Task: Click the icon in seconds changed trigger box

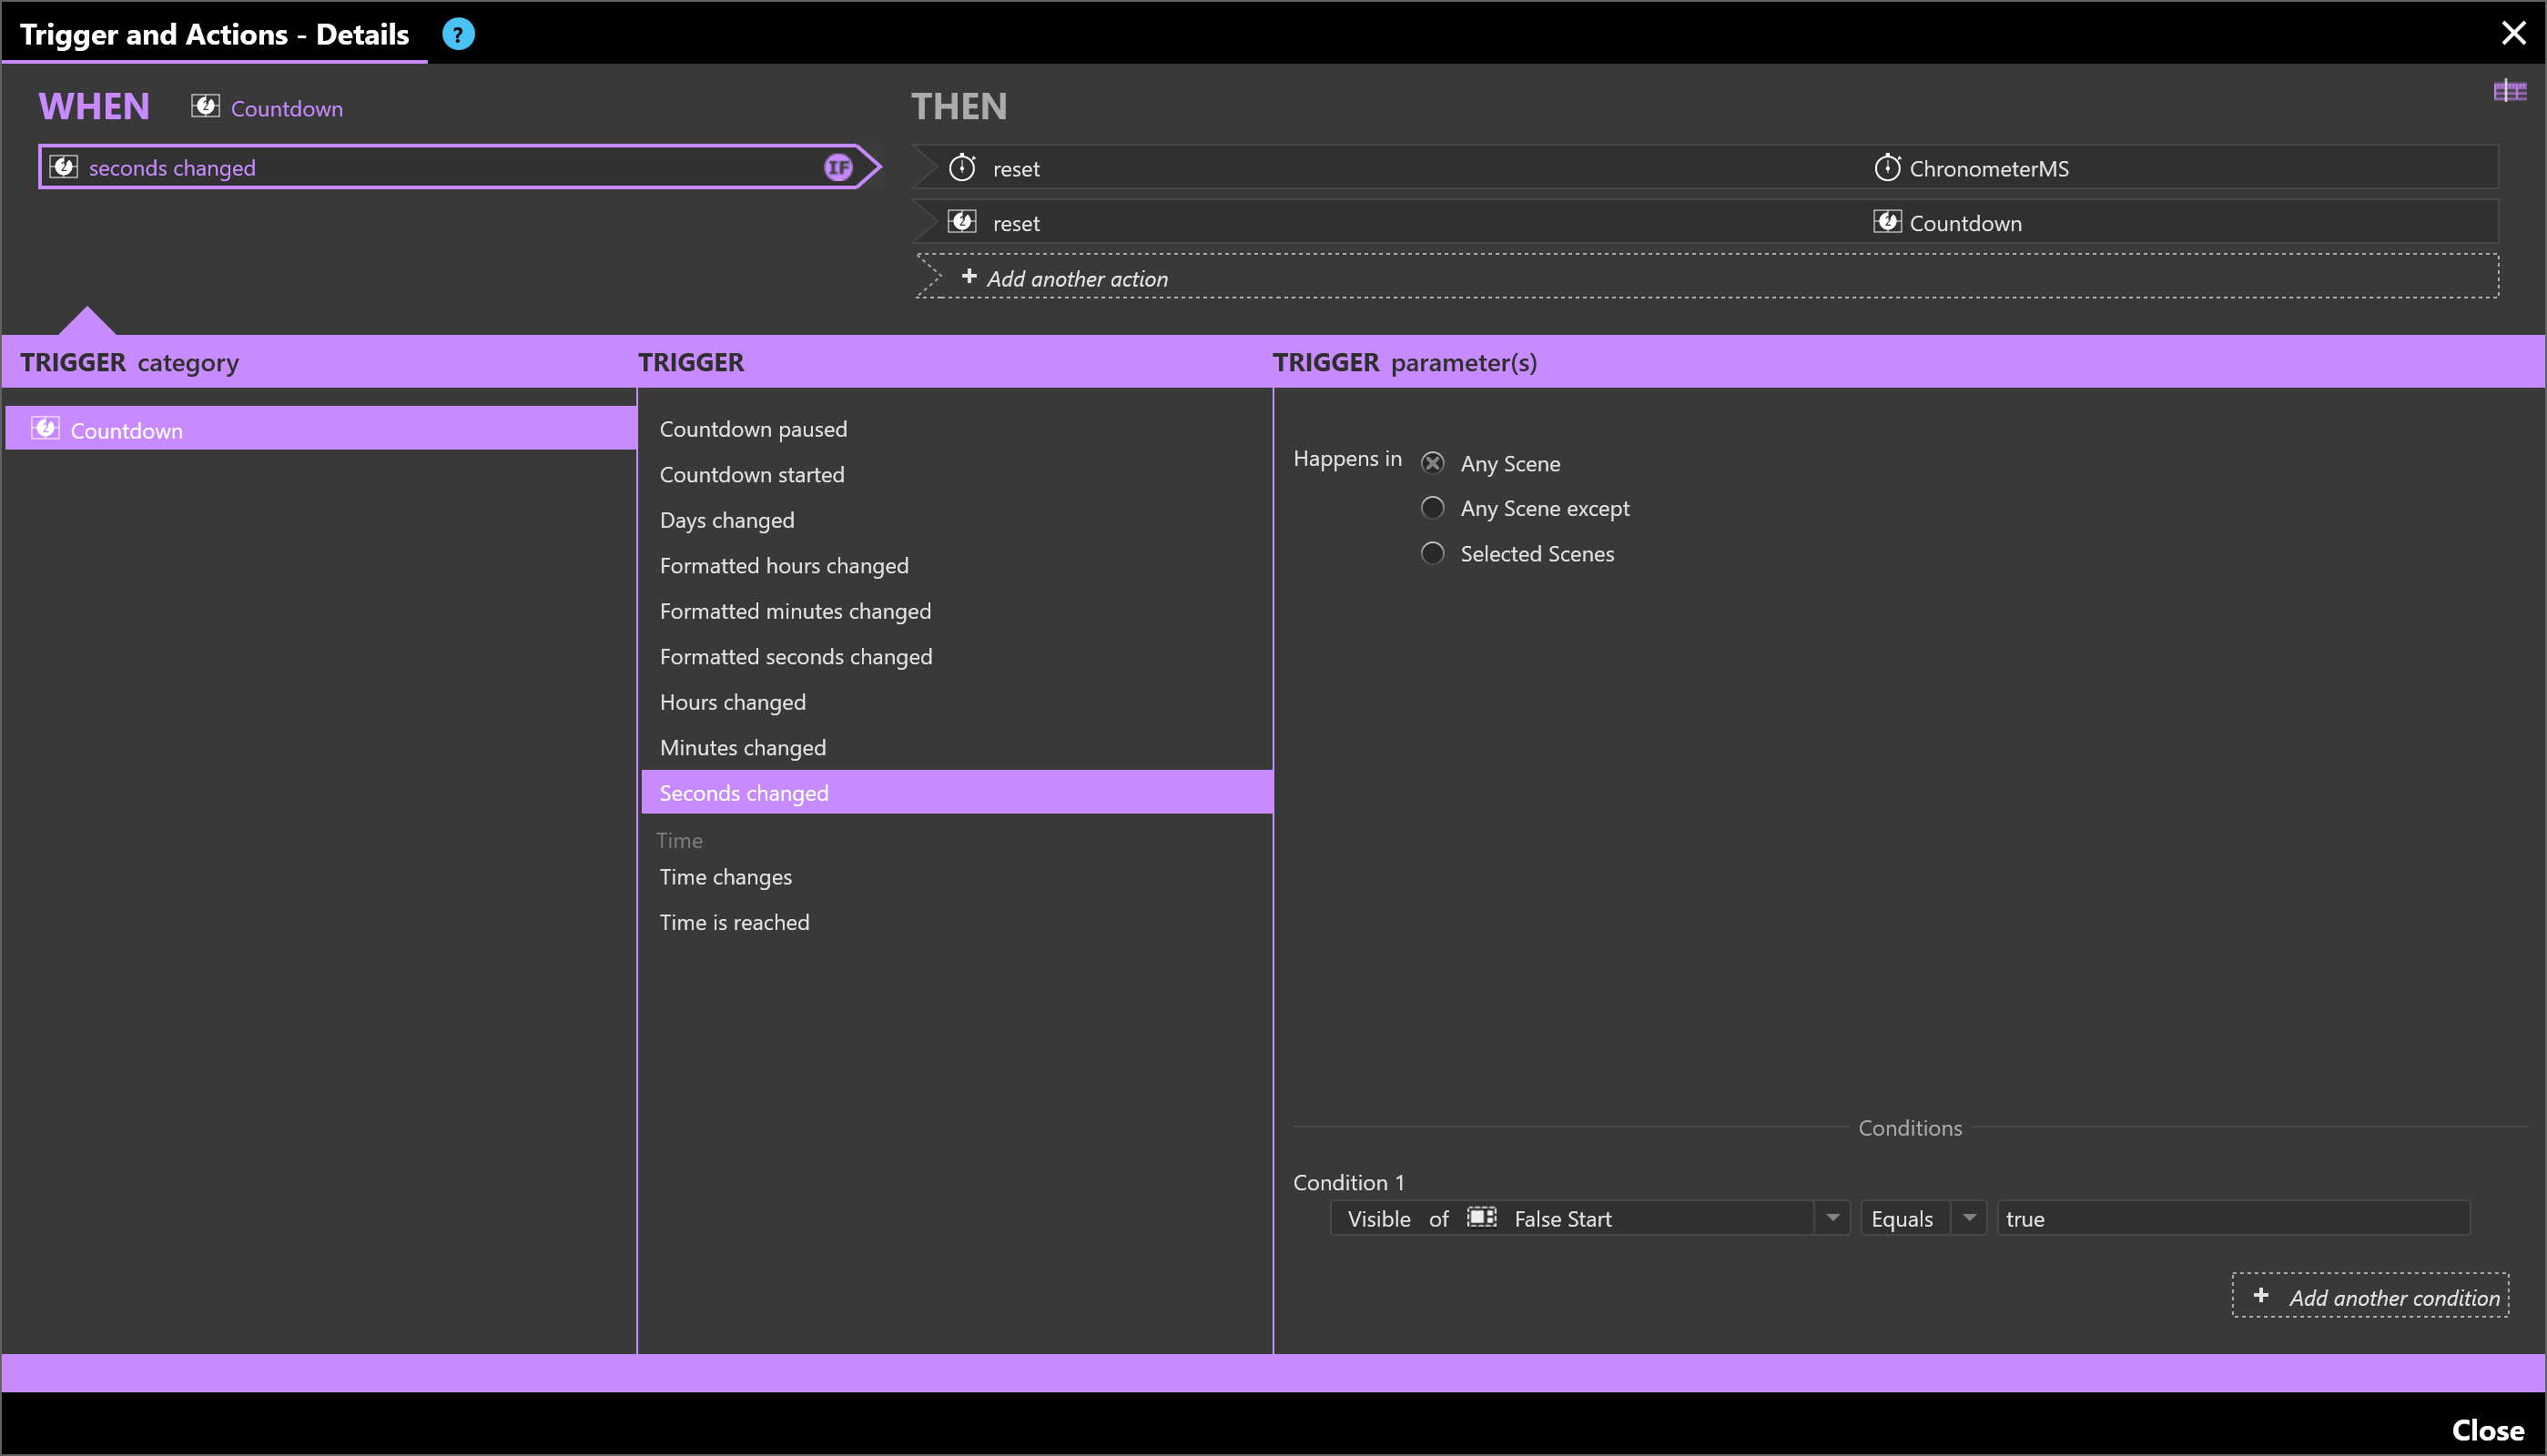Action: pyautogui.click(x=63, y=166)
